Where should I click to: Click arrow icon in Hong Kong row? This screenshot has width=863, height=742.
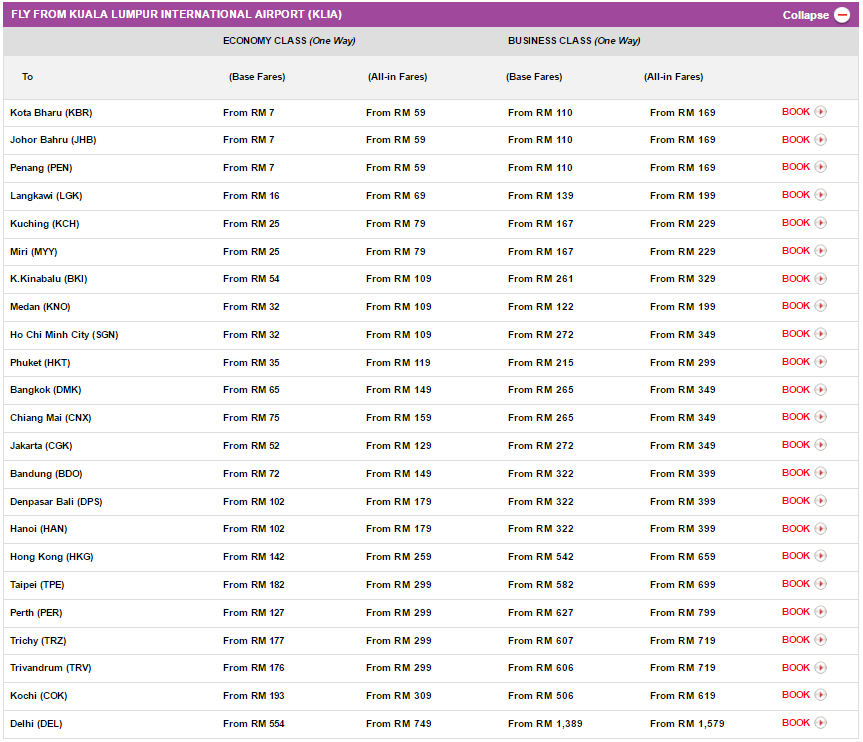coord(821,556)
